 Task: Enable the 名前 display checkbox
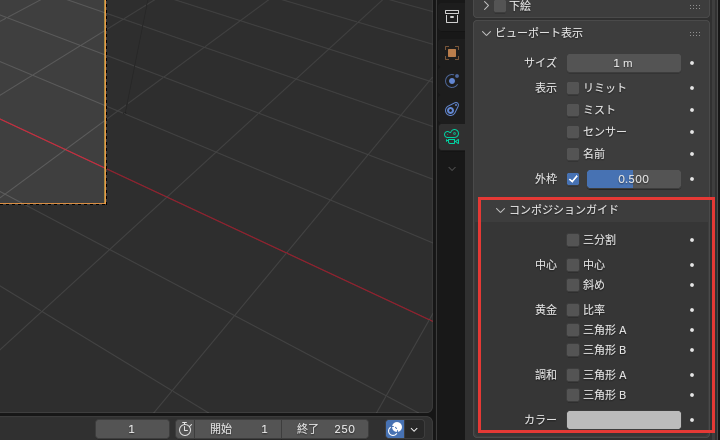pos(573,154)
